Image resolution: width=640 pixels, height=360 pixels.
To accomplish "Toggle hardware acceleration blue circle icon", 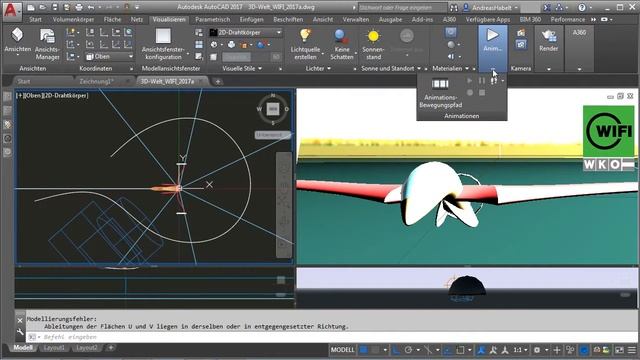I will [x=584, y=350].
